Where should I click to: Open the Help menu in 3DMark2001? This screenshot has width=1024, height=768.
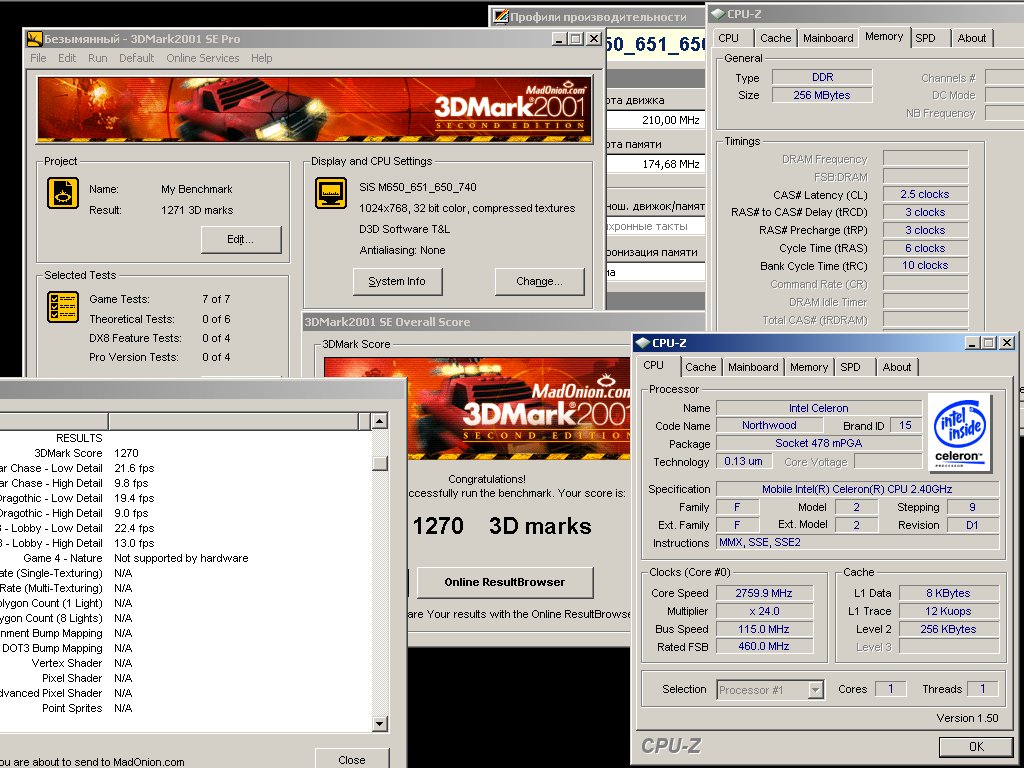(x=261, y=58)
